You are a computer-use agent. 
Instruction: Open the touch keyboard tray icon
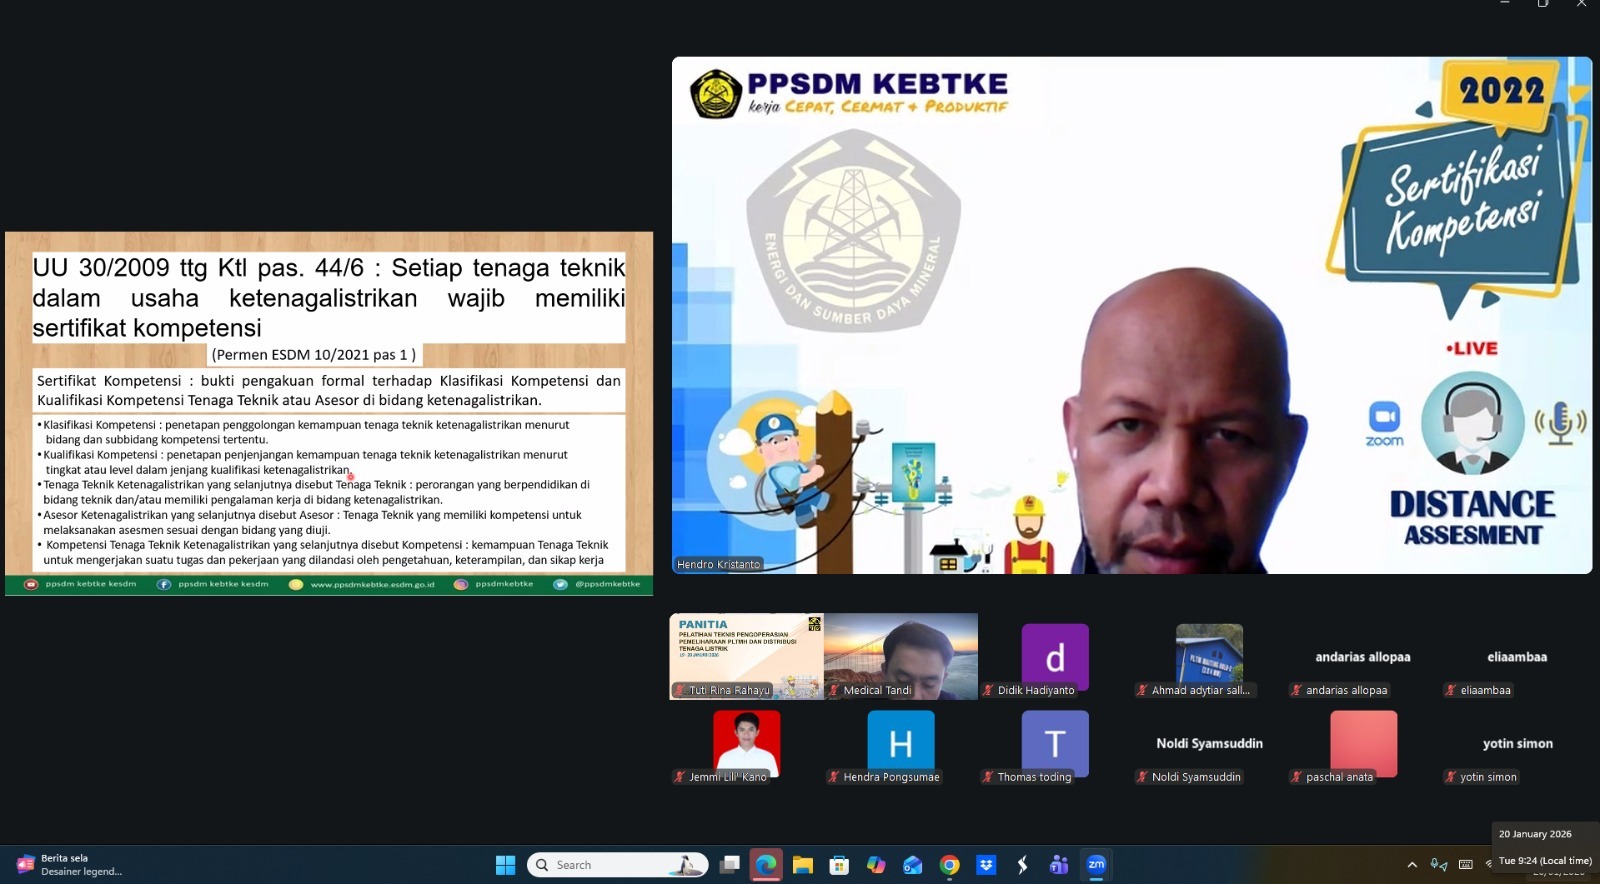pos(1465,865)
